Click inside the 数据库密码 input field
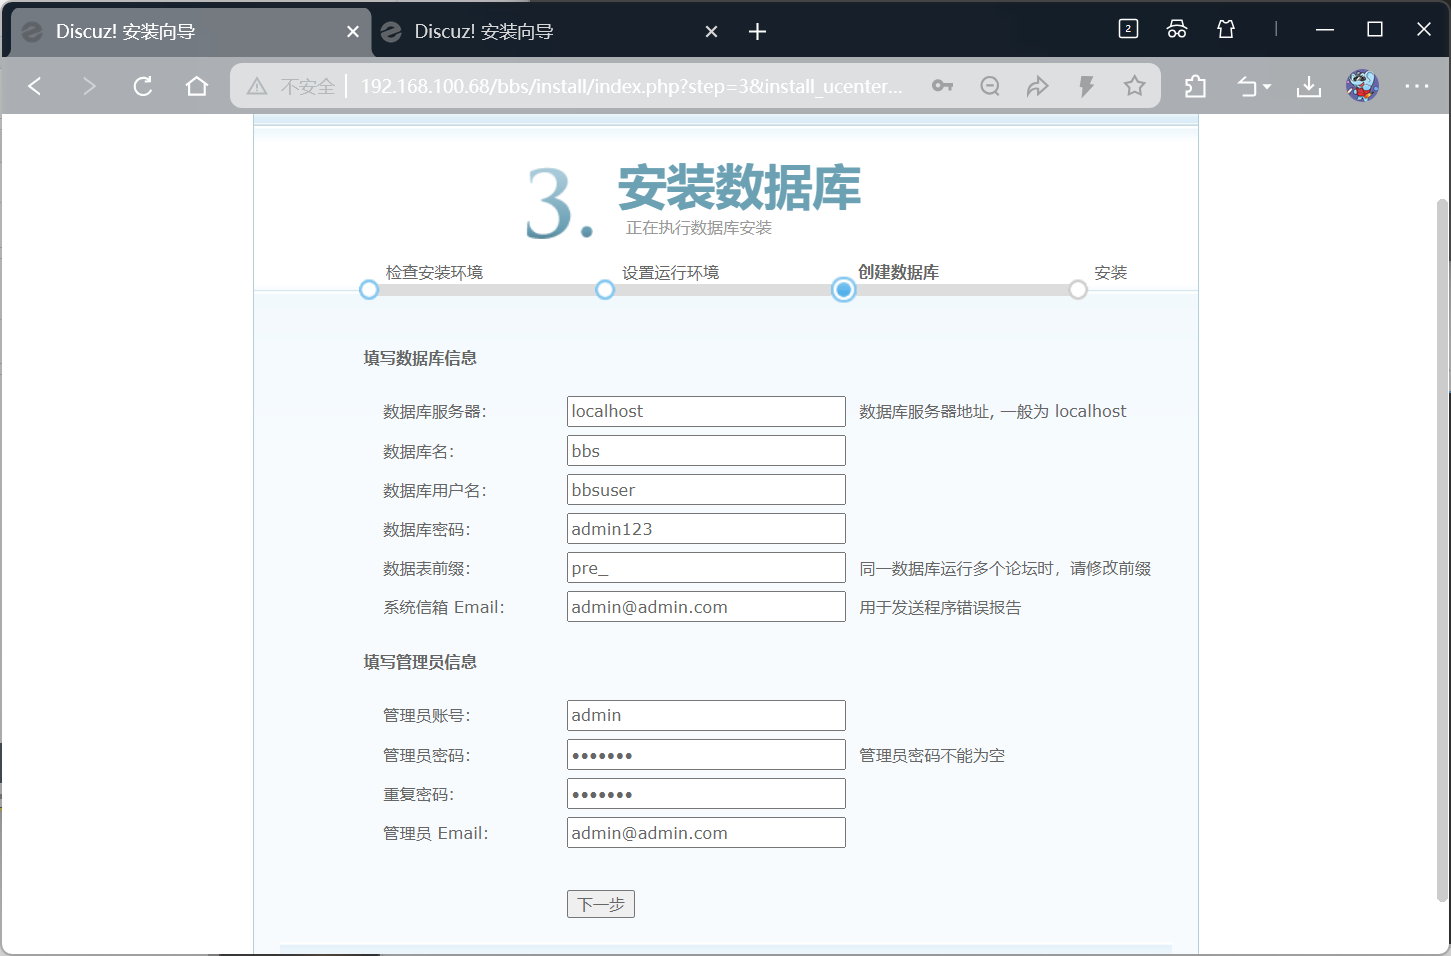 coord(705,528)
